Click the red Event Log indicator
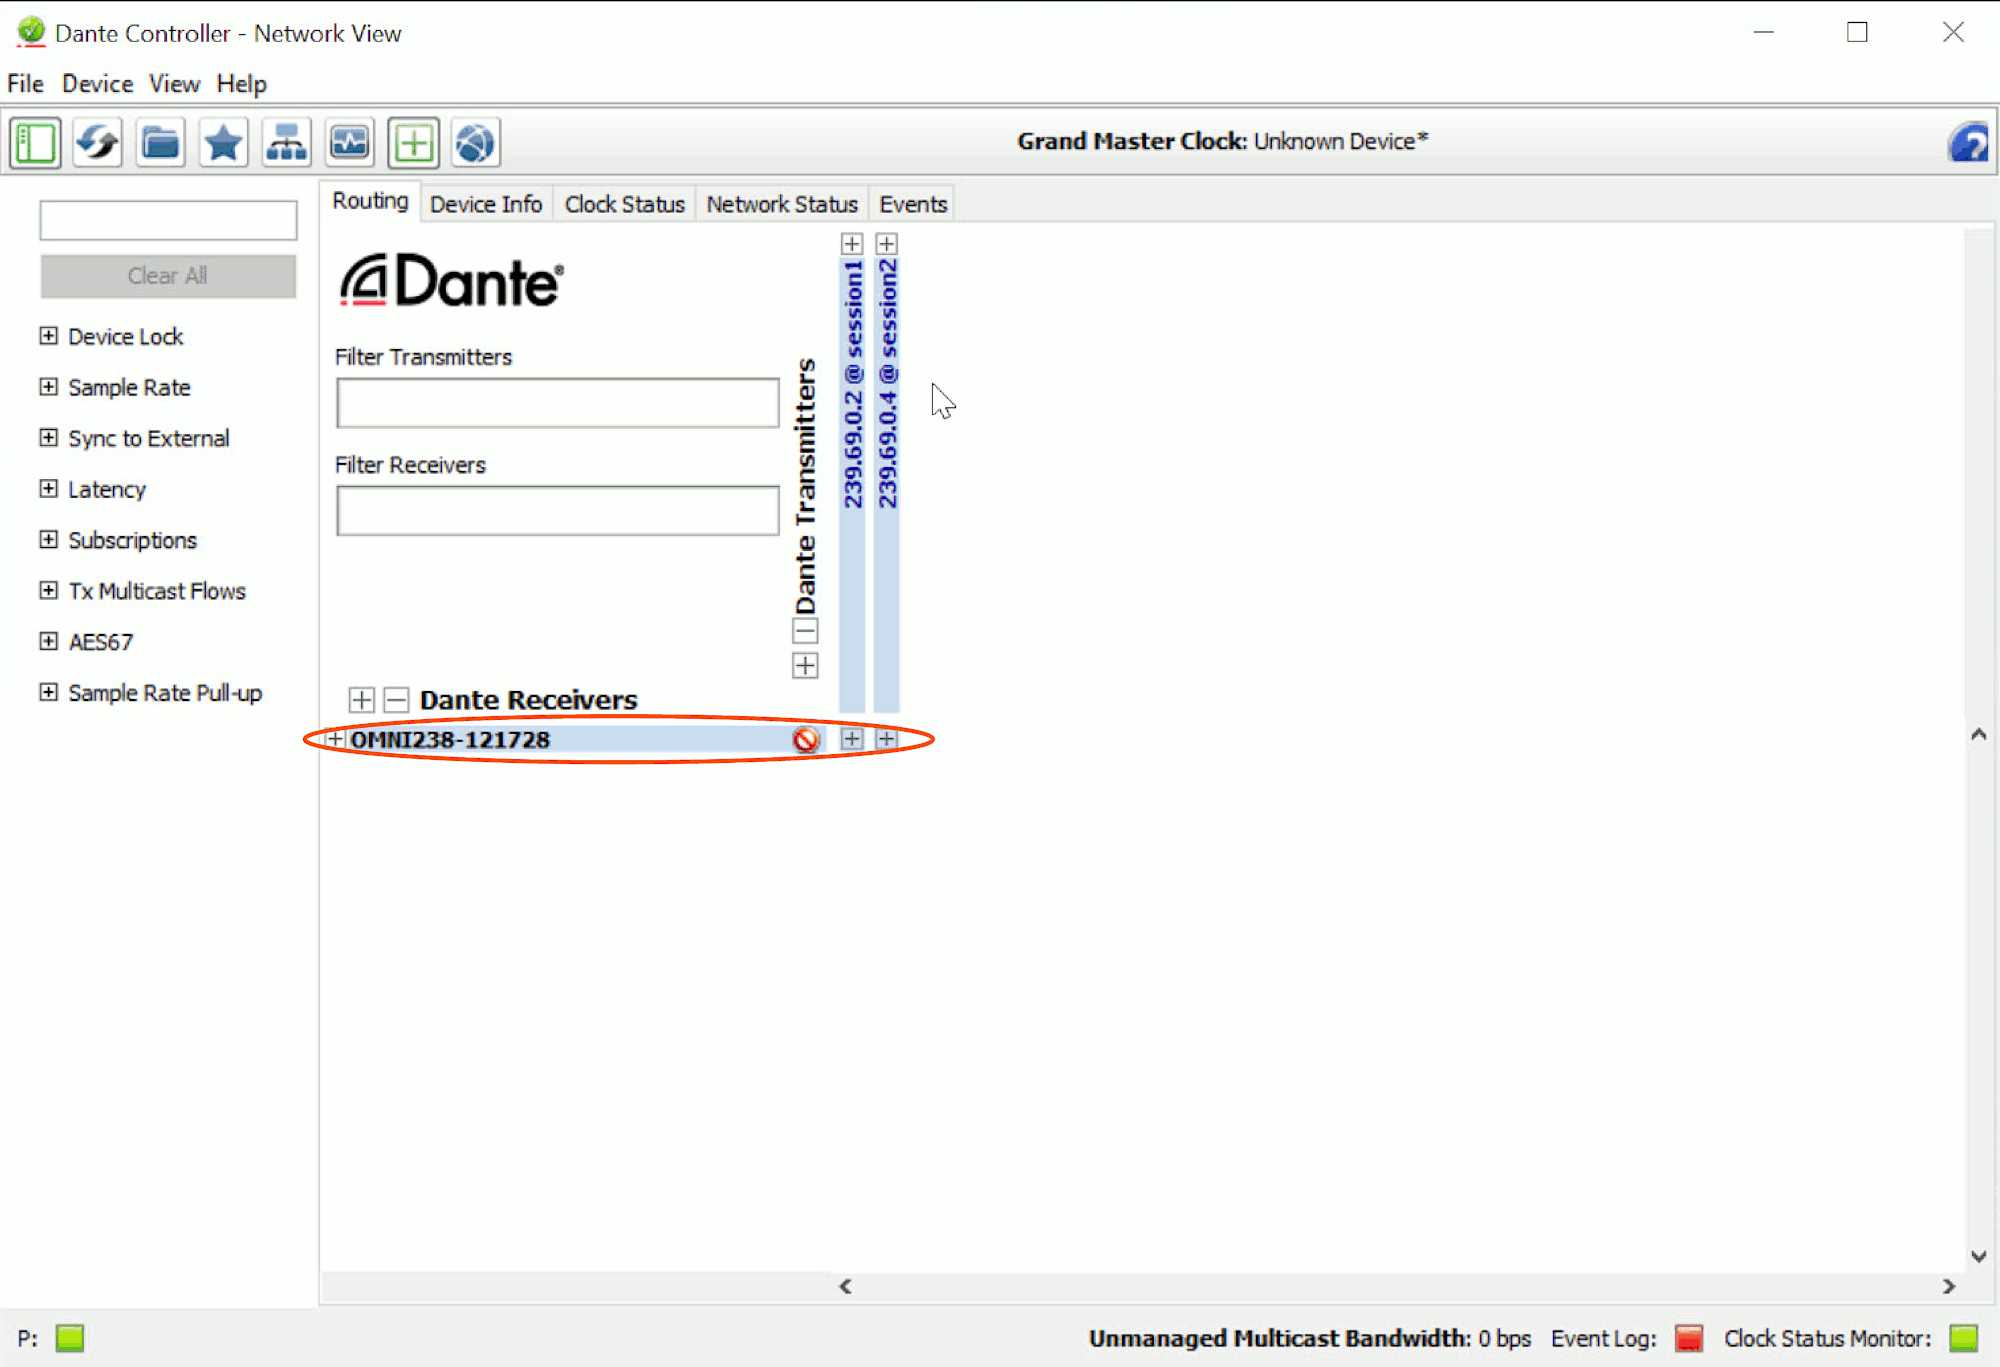 (x=1689, y=1338)
